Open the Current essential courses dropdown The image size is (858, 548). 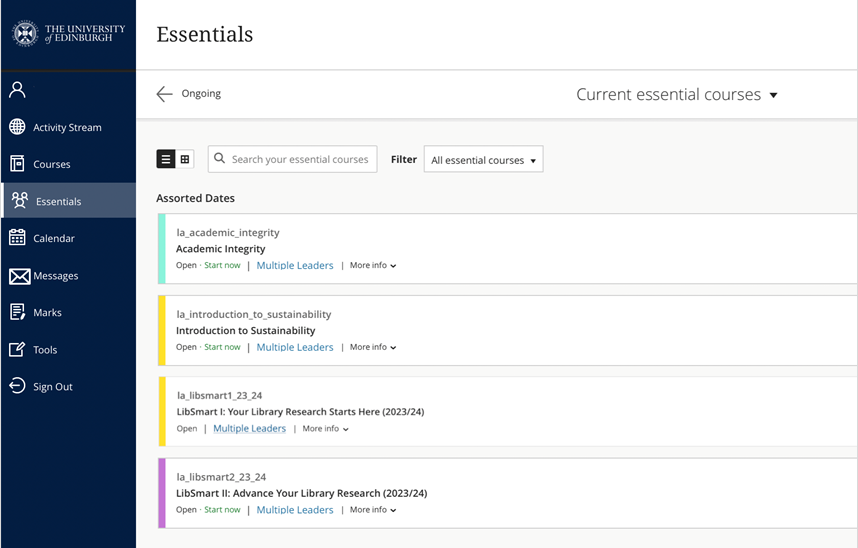click(x=677, y=94)
